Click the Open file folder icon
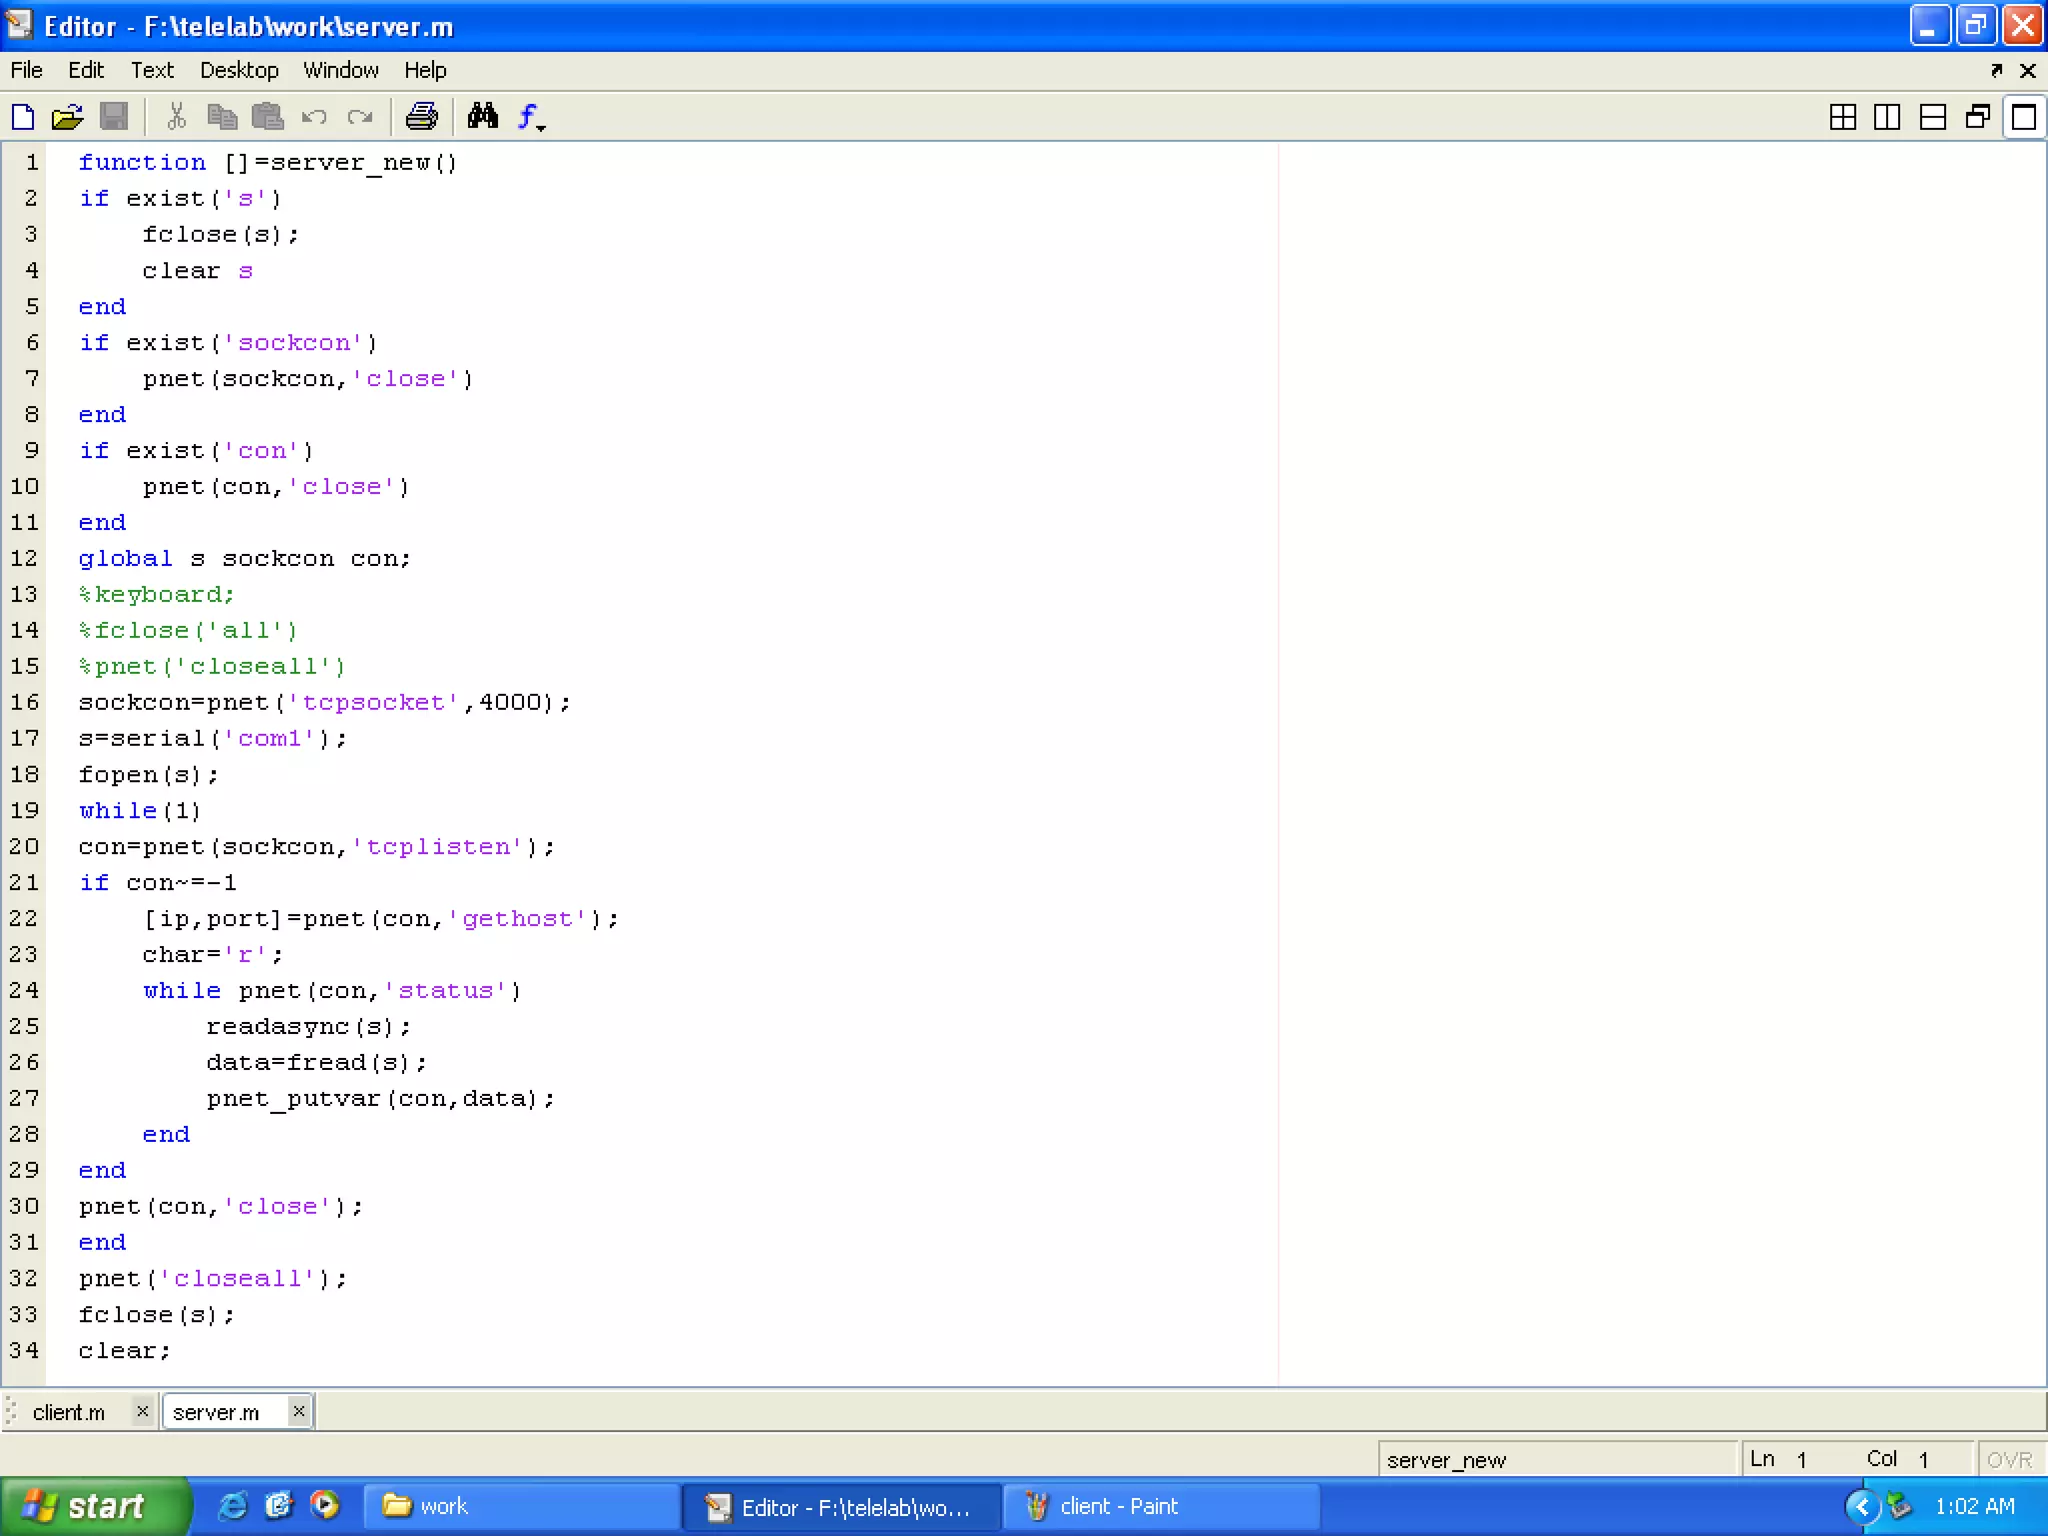The image size is (2048, 1536). tap(67, 117)
